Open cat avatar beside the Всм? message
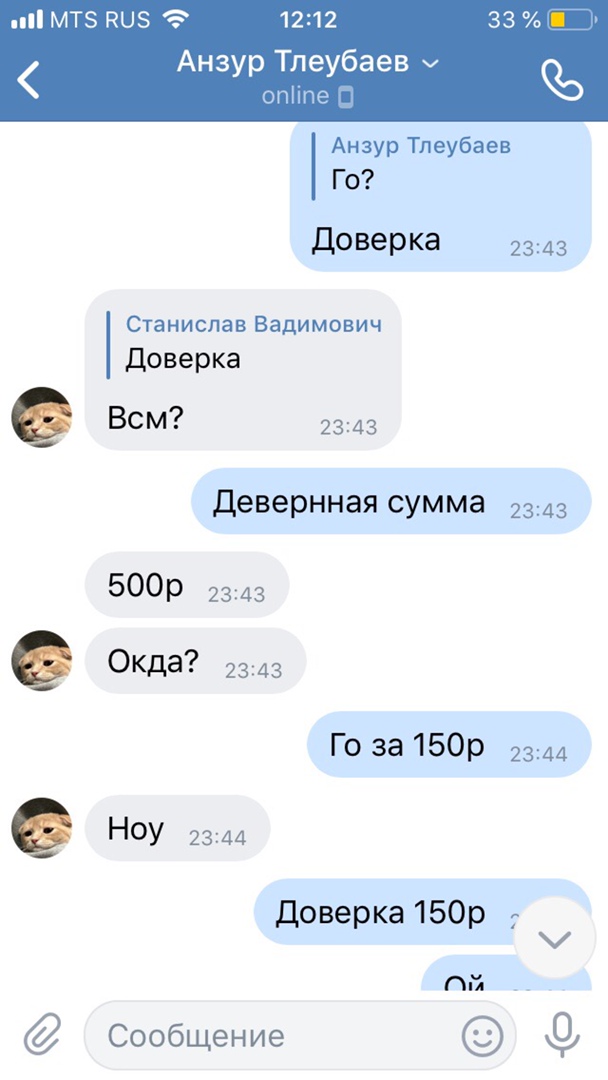The height and width of the screenshot is (1080, 608). point(42,417)
